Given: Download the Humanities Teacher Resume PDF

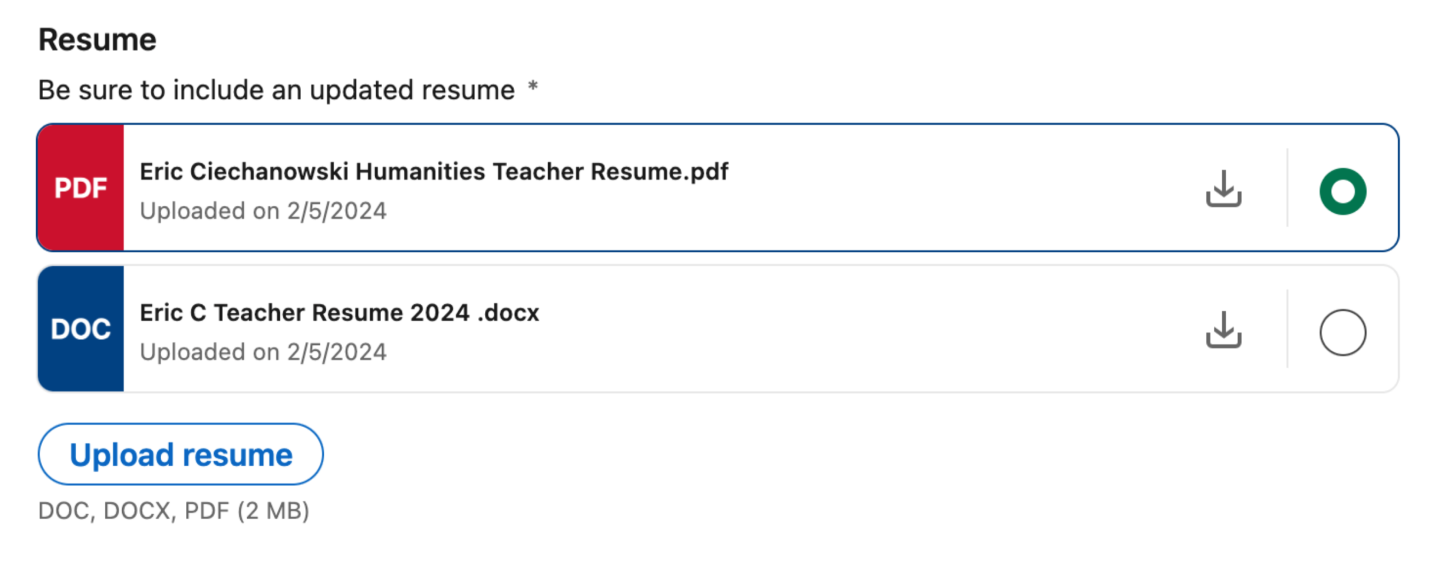Looking at the screenshot, I should tap(1223, 188).
